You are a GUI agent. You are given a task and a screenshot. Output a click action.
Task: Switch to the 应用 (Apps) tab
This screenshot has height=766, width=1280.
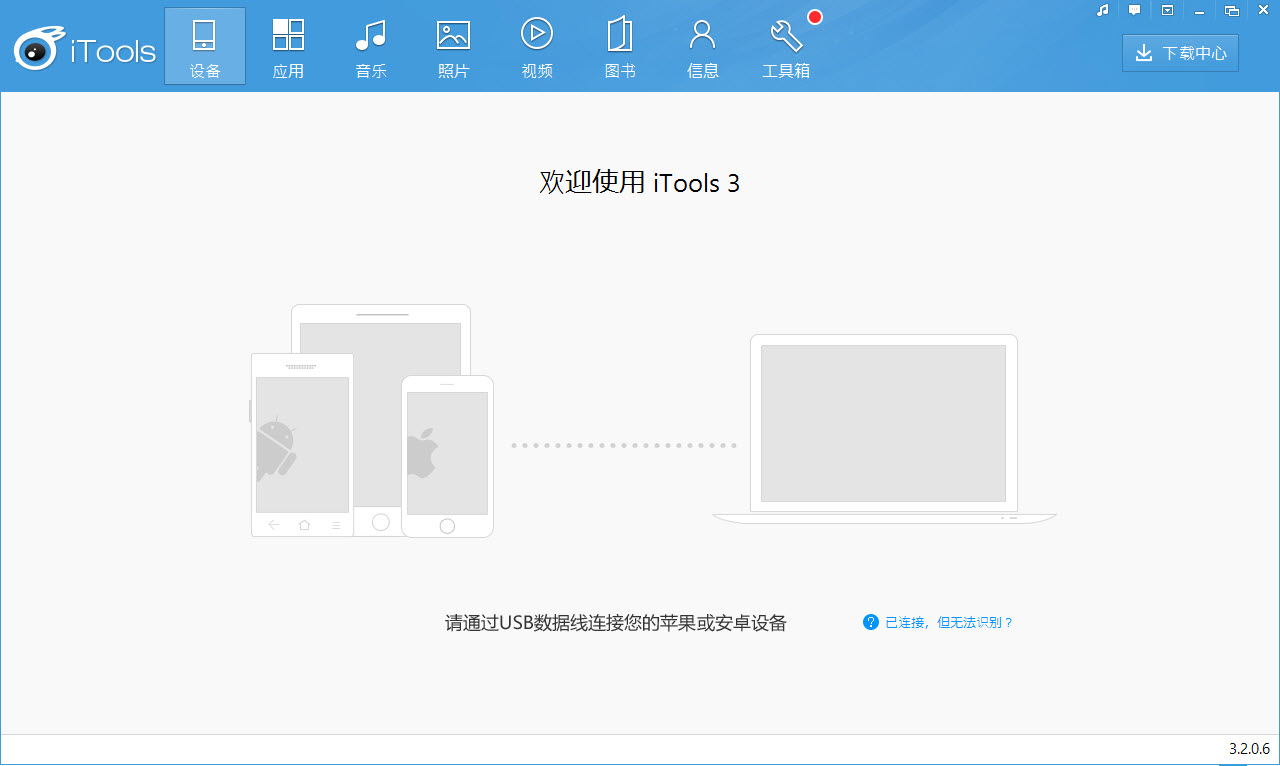(x=288, y=45)
